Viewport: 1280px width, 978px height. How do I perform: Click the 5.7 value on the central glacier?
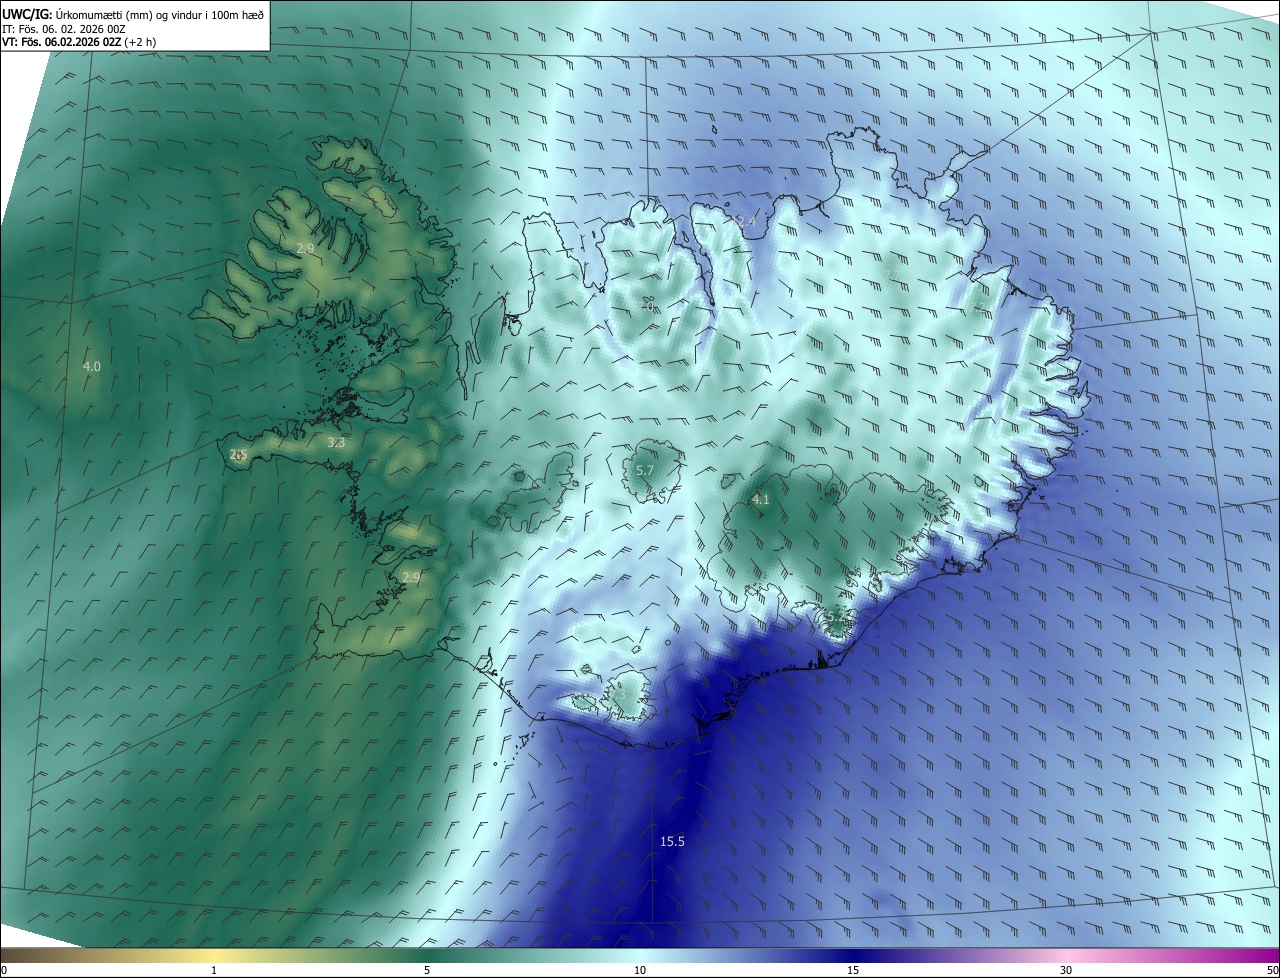pos(645,470)
